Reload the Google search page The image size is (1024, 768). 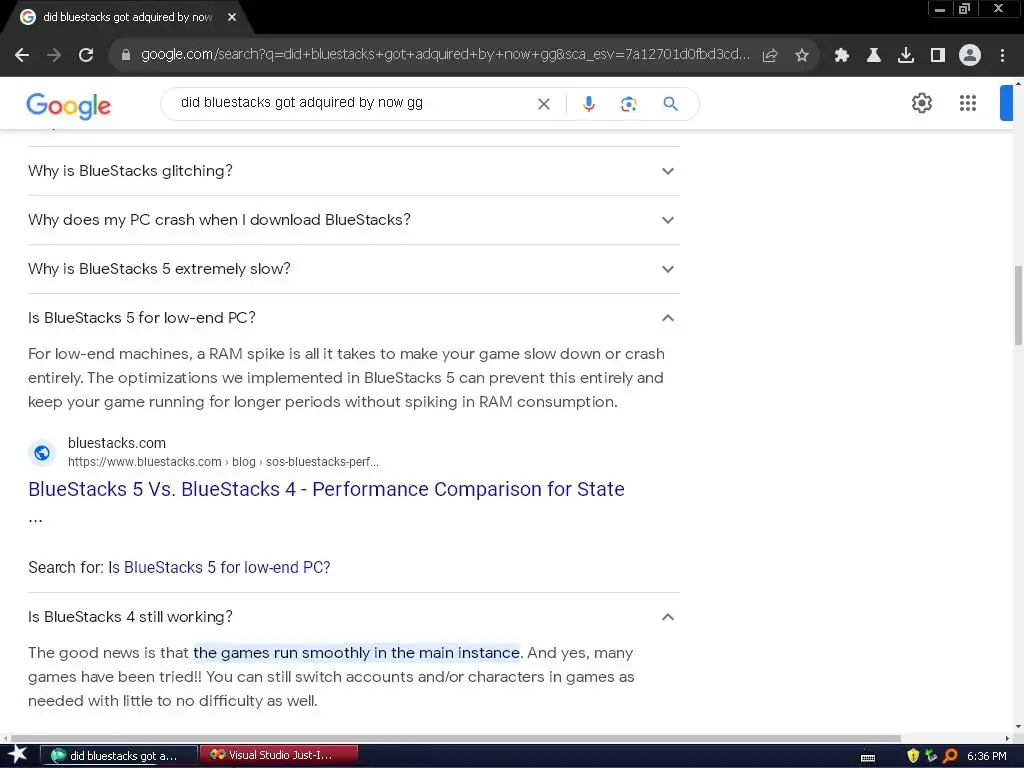pos(86,55)
